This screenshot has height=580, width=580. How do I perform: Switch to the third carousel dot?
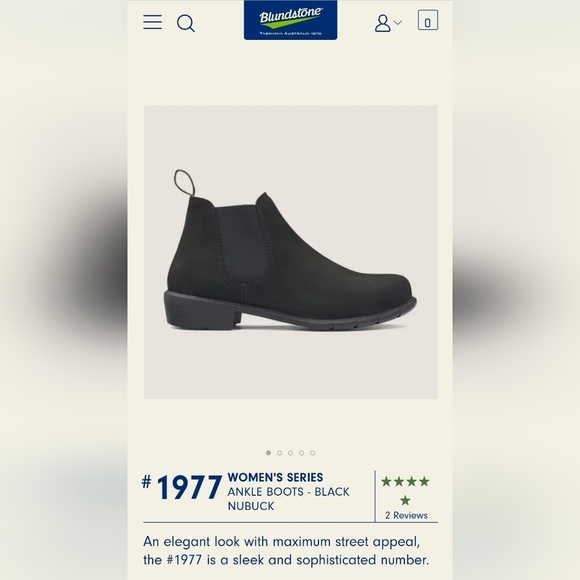click(x=291, y=453)
